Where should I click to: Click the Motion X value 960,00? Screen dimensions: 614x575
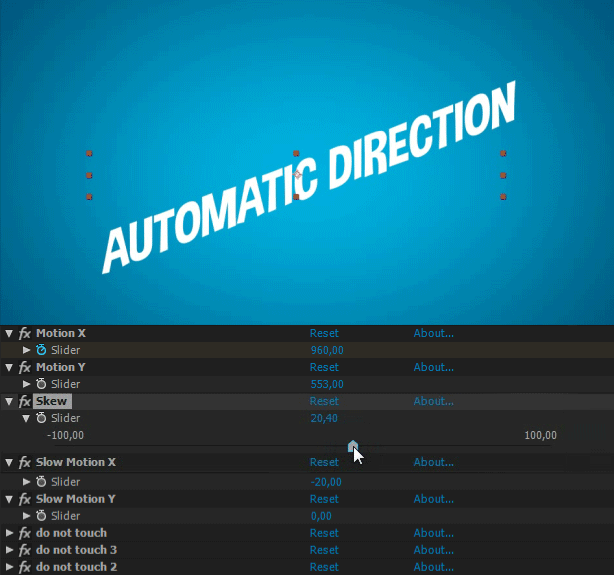327,350
